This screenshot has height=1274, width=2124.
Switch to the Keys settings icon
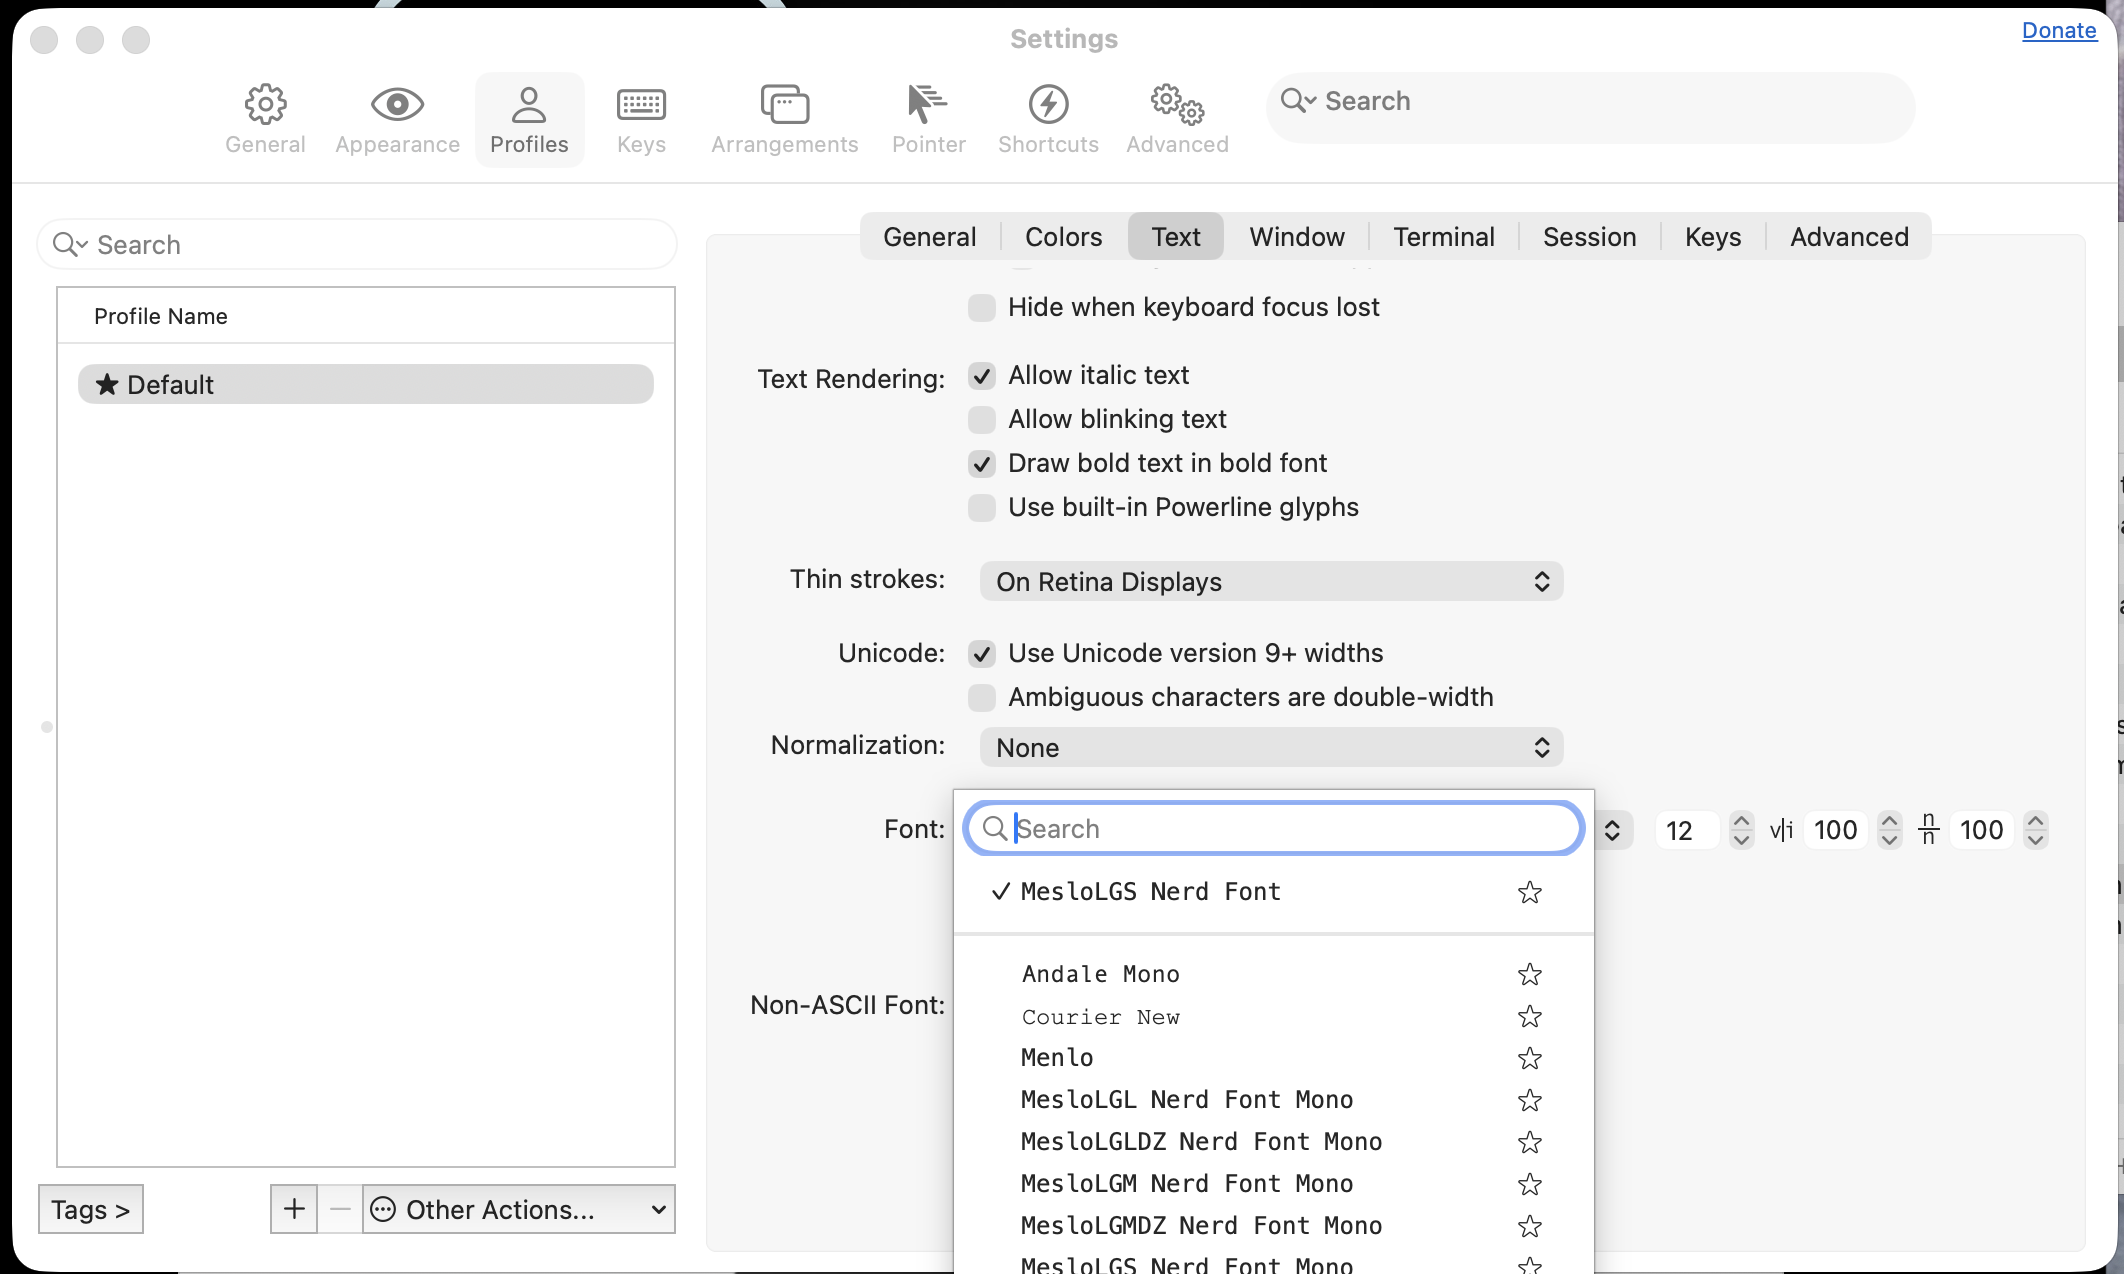point(641,118)
